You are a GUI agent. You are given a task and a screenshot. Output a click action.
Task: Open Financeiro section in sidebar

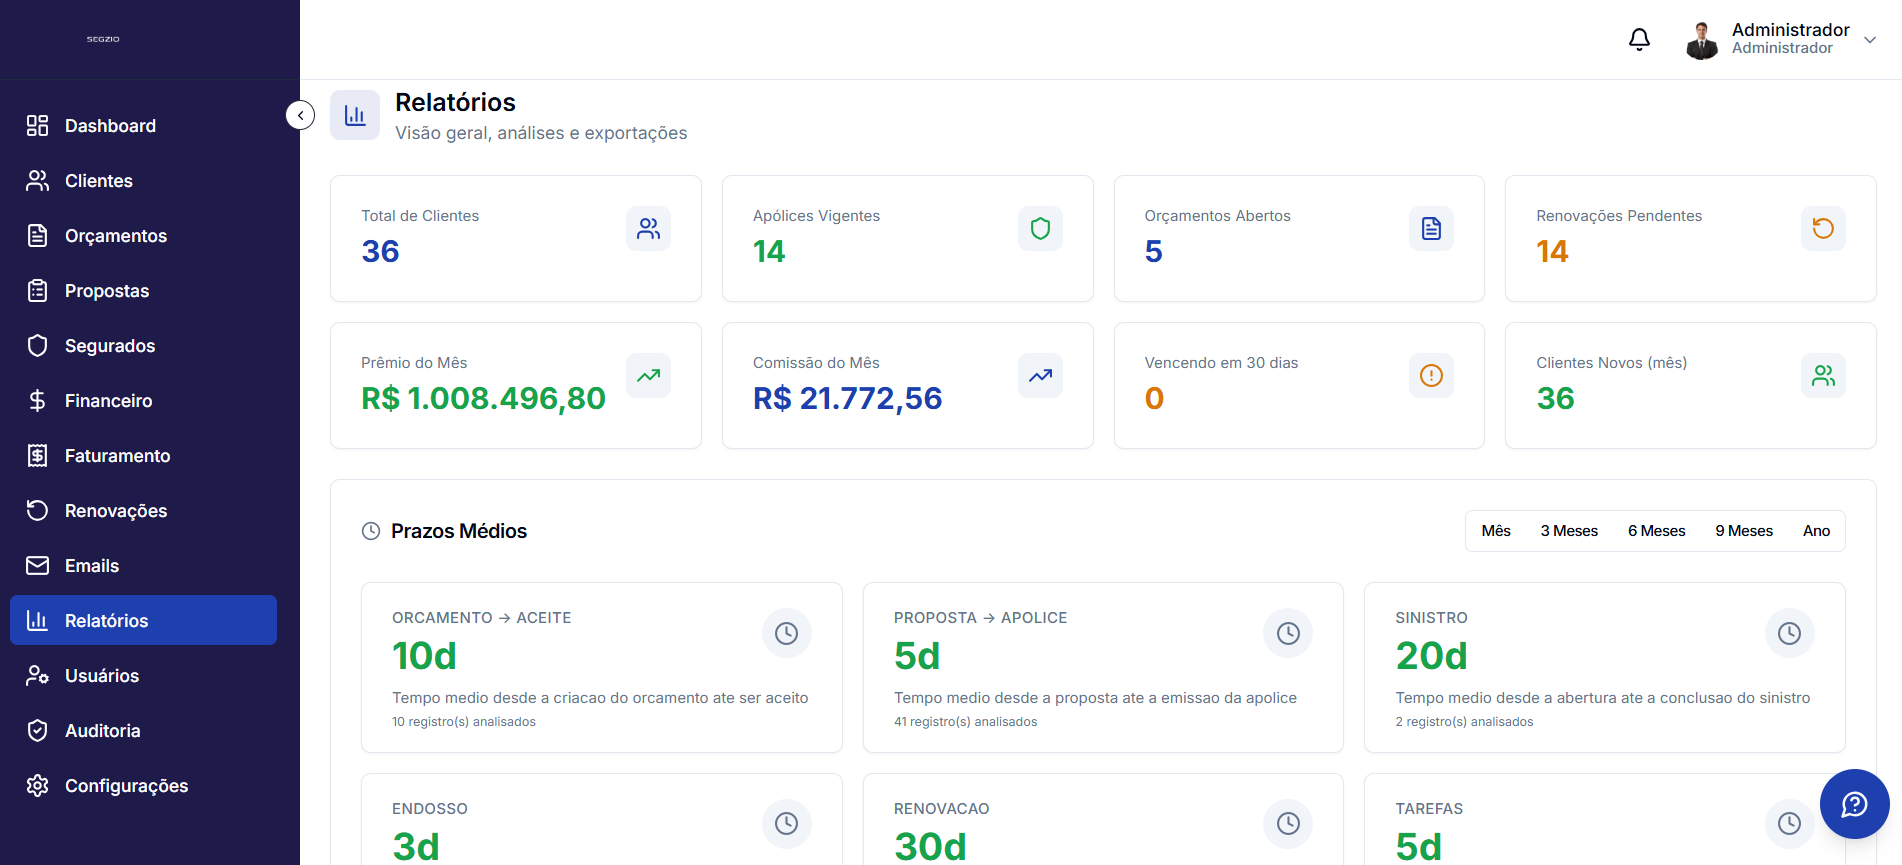143,400
